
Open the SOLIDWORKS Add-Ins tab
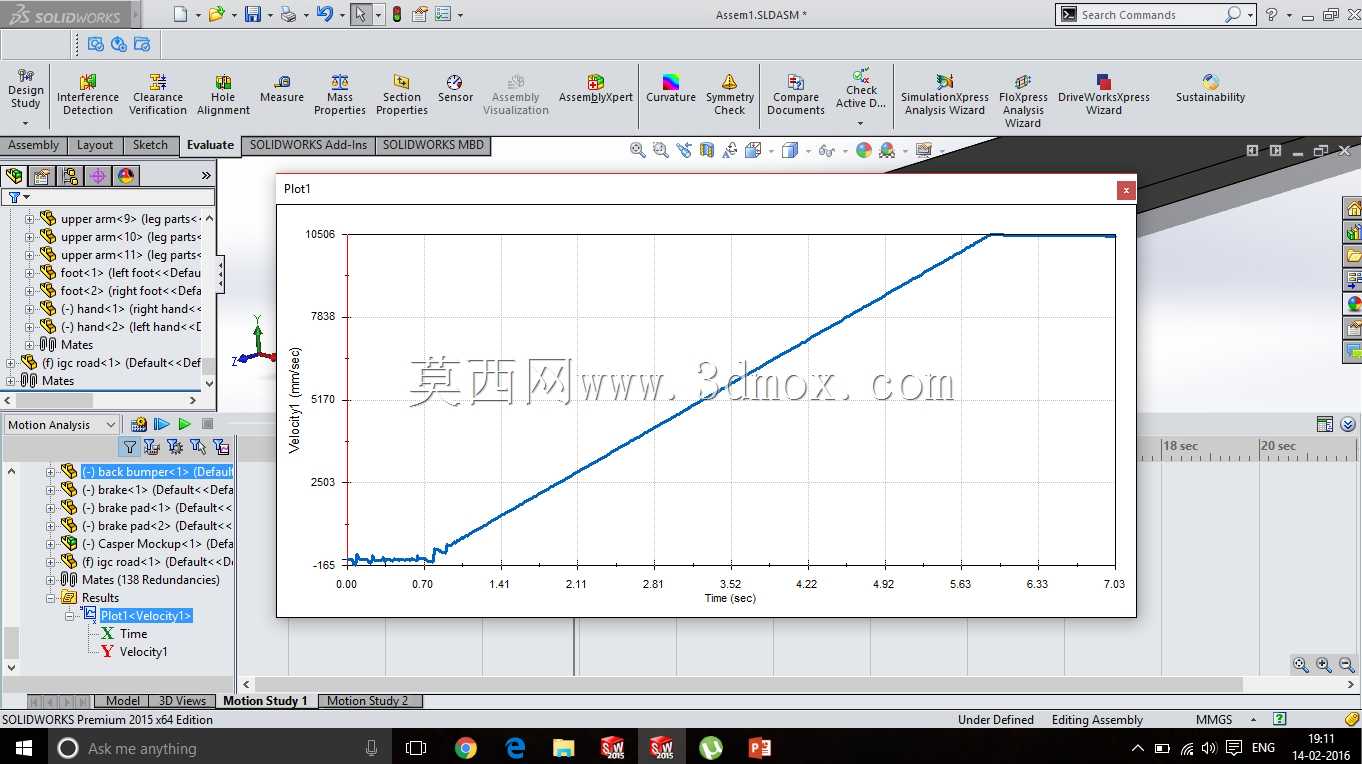click(x=308, y=145)
